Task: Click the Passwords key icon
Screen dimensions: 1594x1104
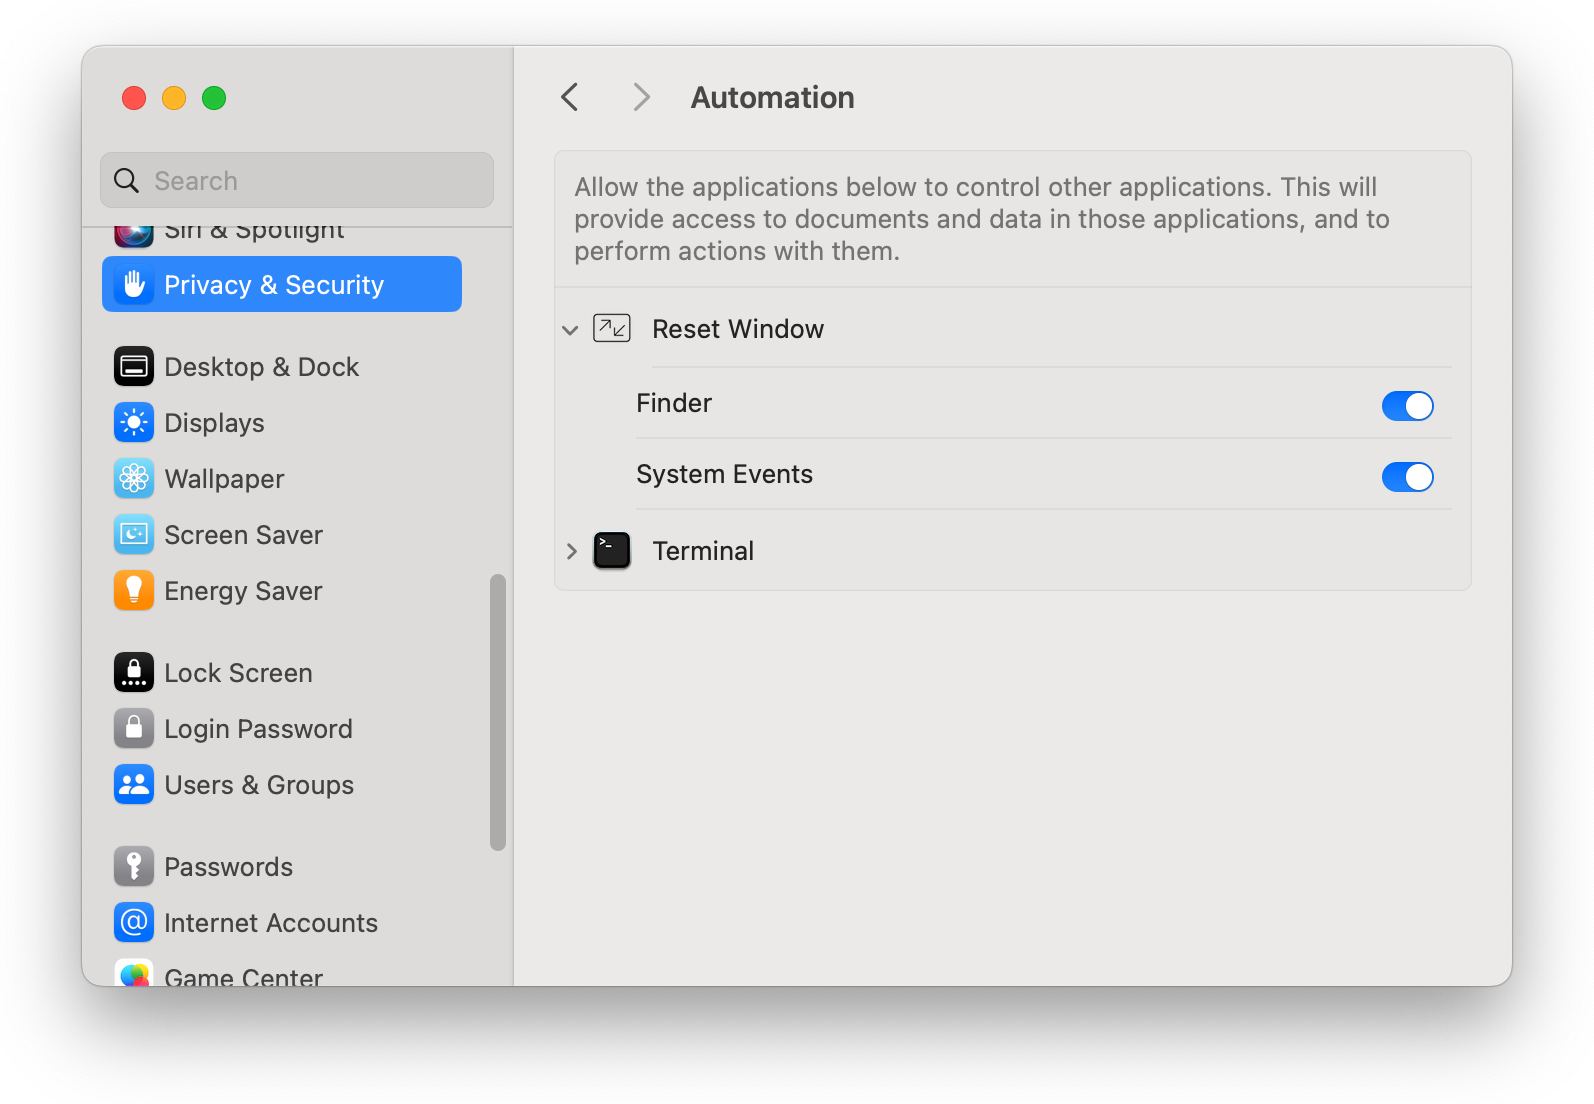Action: 134,867
